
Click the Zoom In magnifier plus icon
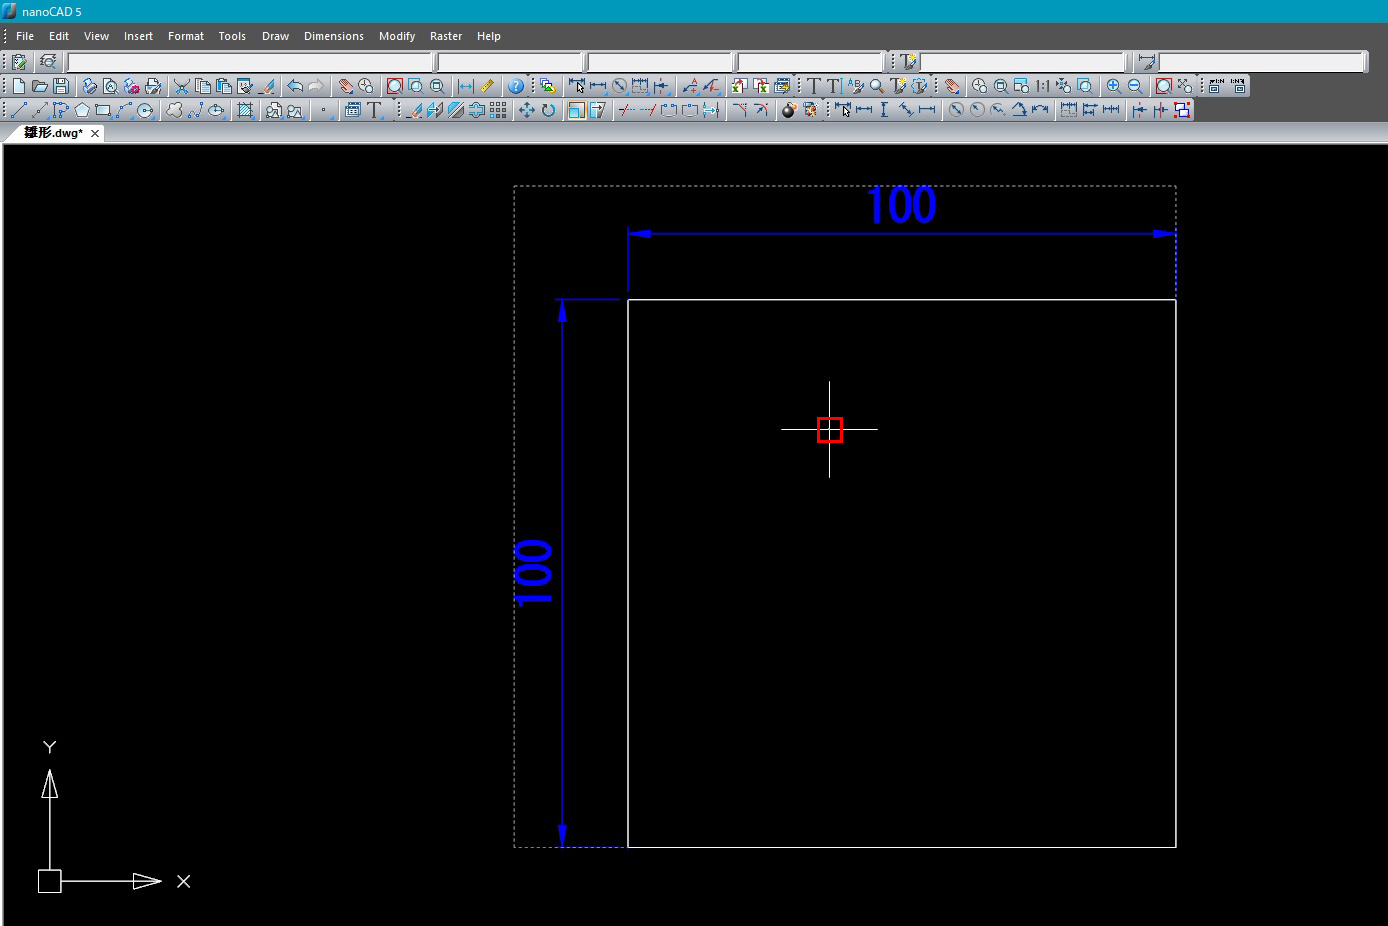point(1113,86)
